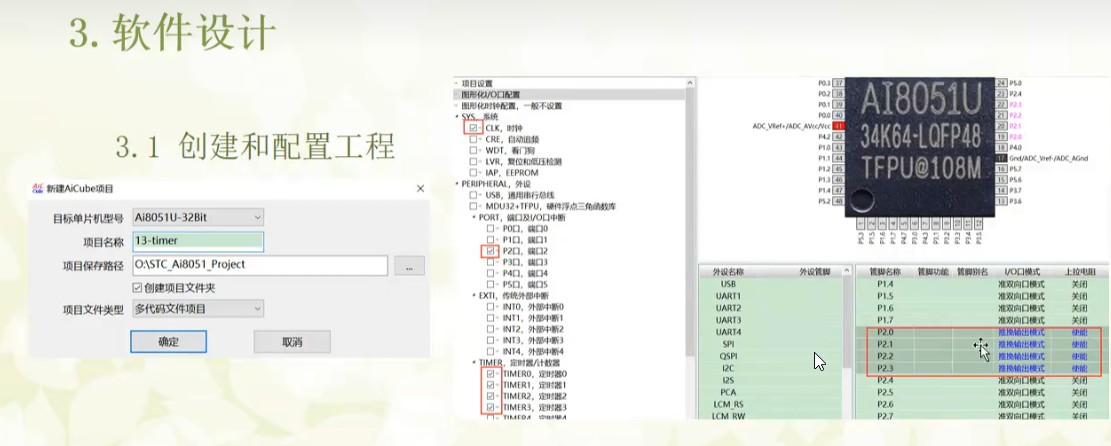Click pin 24 labeled P5.0
1111x446 pixels.
pos(1001,83)
